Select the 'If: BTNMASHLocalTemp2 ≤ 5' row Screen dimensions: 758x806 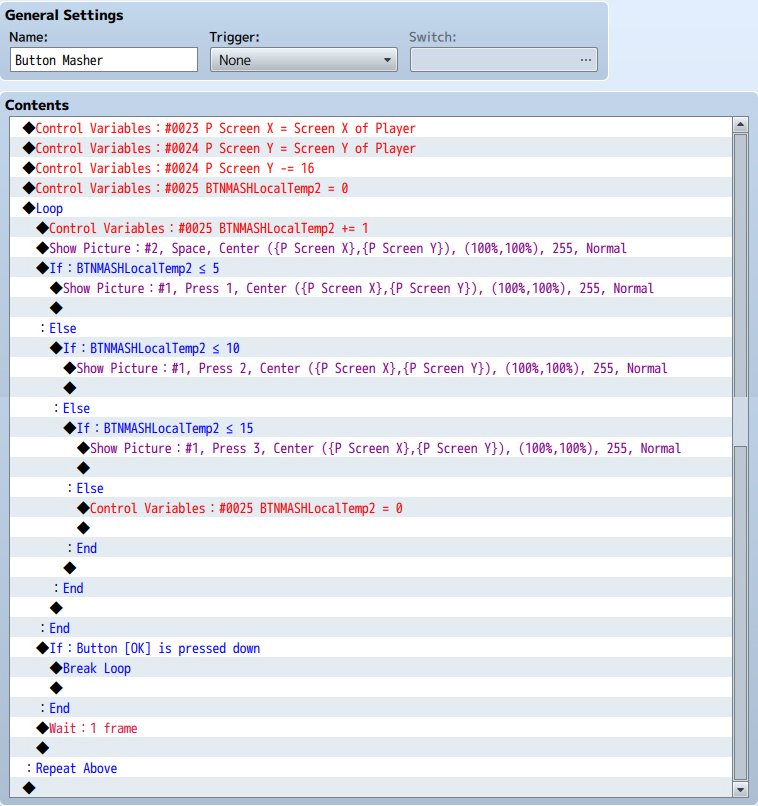pos(371,268)
